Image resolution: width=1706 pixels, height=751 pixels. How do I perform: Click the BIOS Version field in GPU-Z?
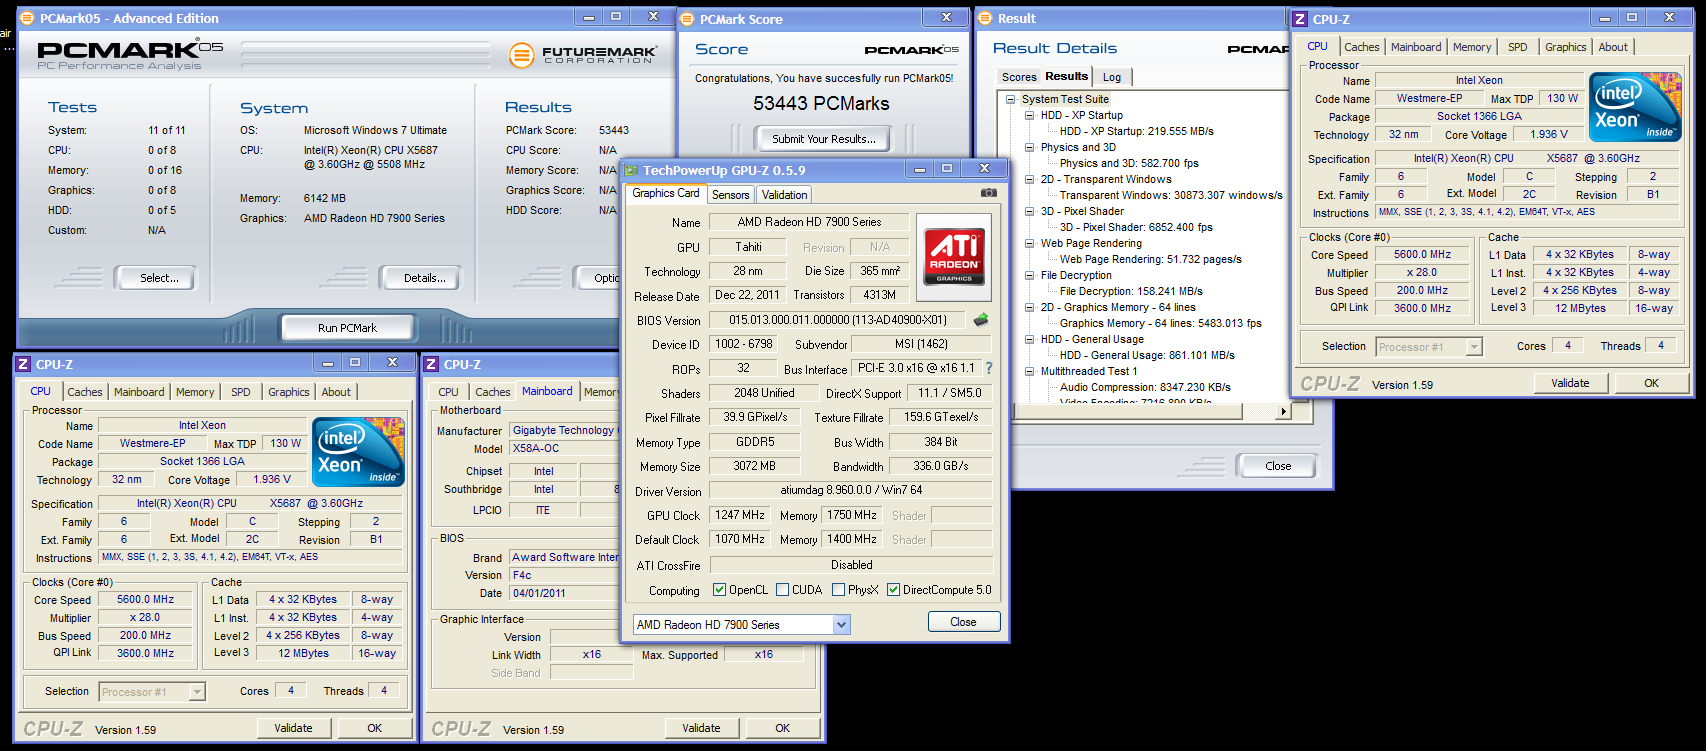[837, 320]
